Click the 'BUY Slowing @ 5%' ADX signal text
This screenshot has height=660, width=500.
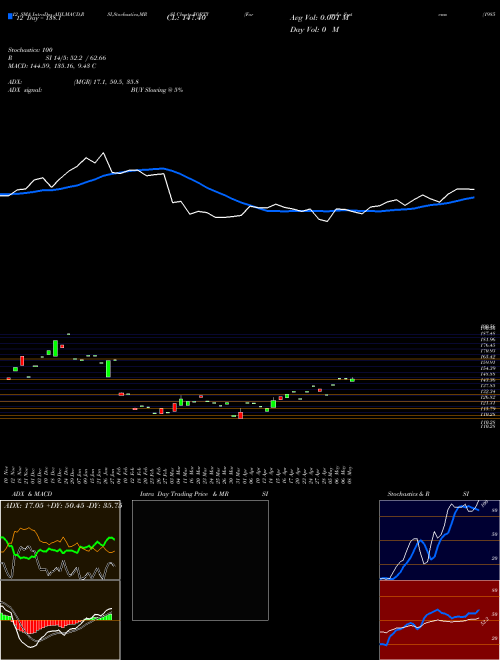click(157, 90)
